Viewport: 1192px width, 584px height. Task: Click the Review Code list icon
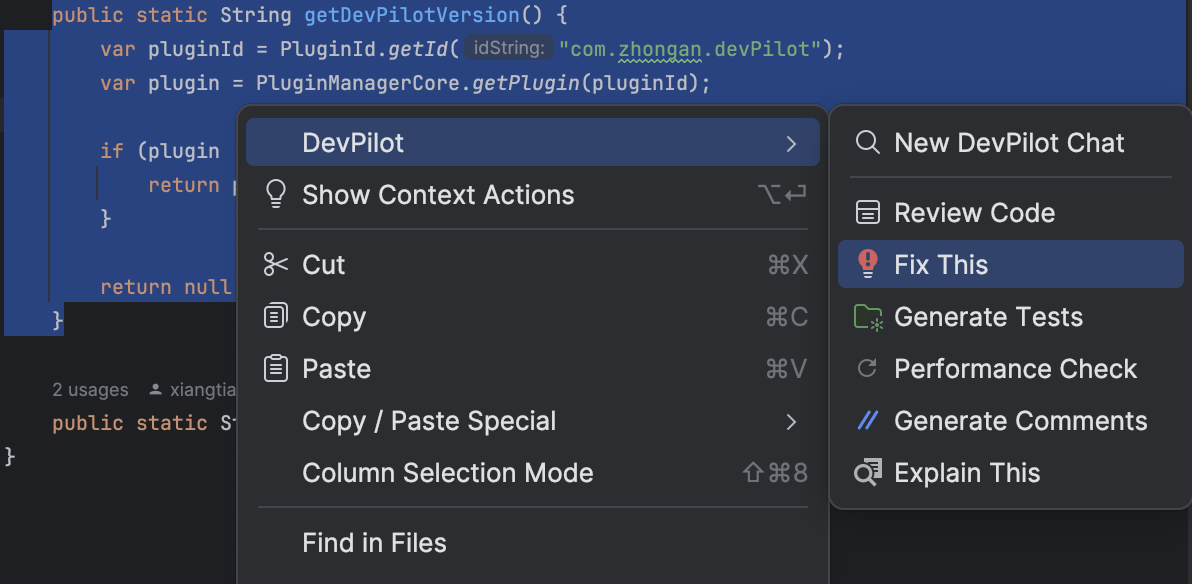(x=868, y=213)
